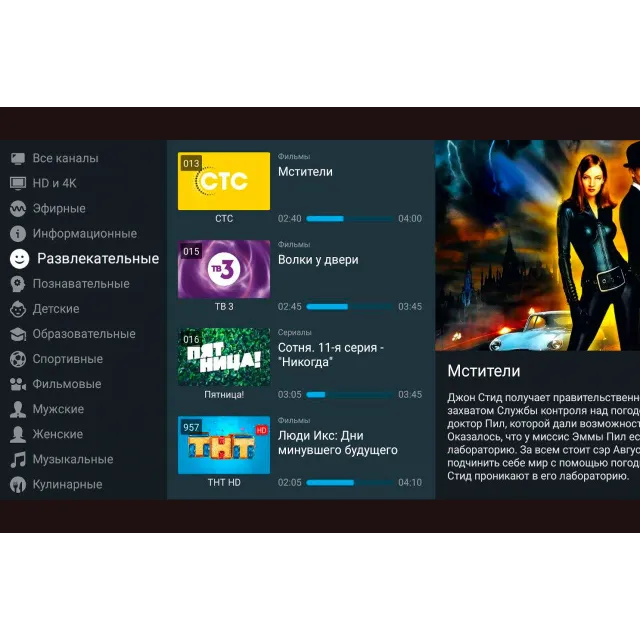The height and width of the screenshot is (640, 640).
Task: Click the Мстители description text
Action: (543, 437)
